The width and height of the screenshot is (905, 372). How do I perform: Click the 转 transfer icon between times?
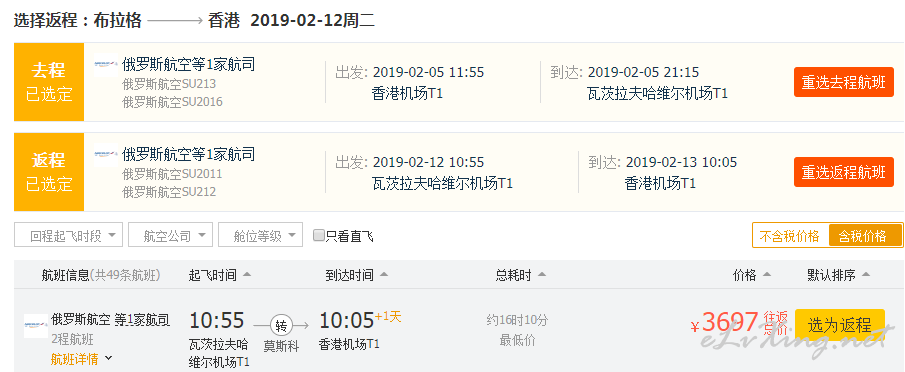[281, 326]
